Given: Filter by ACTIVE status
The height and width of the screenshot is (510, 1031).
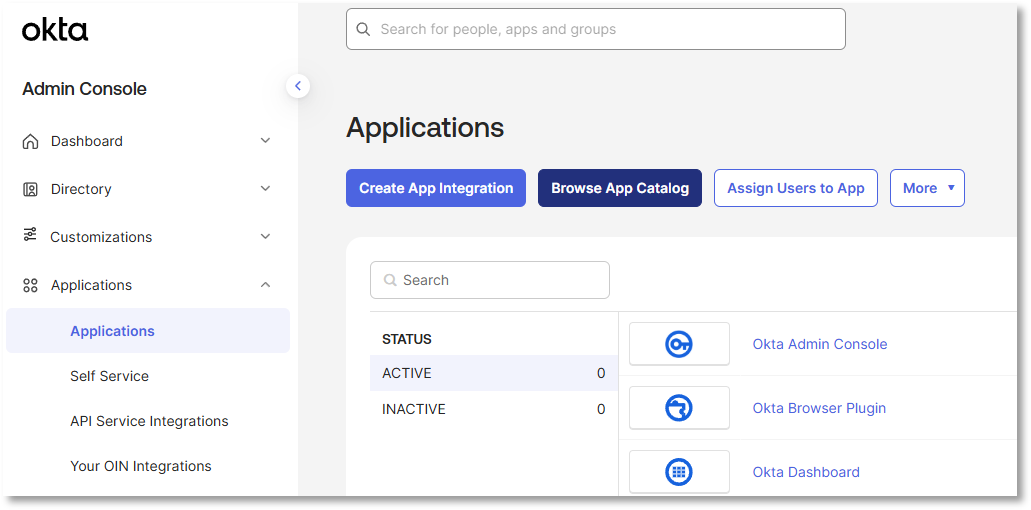Looking at the screenshot, I should (494, 373).
